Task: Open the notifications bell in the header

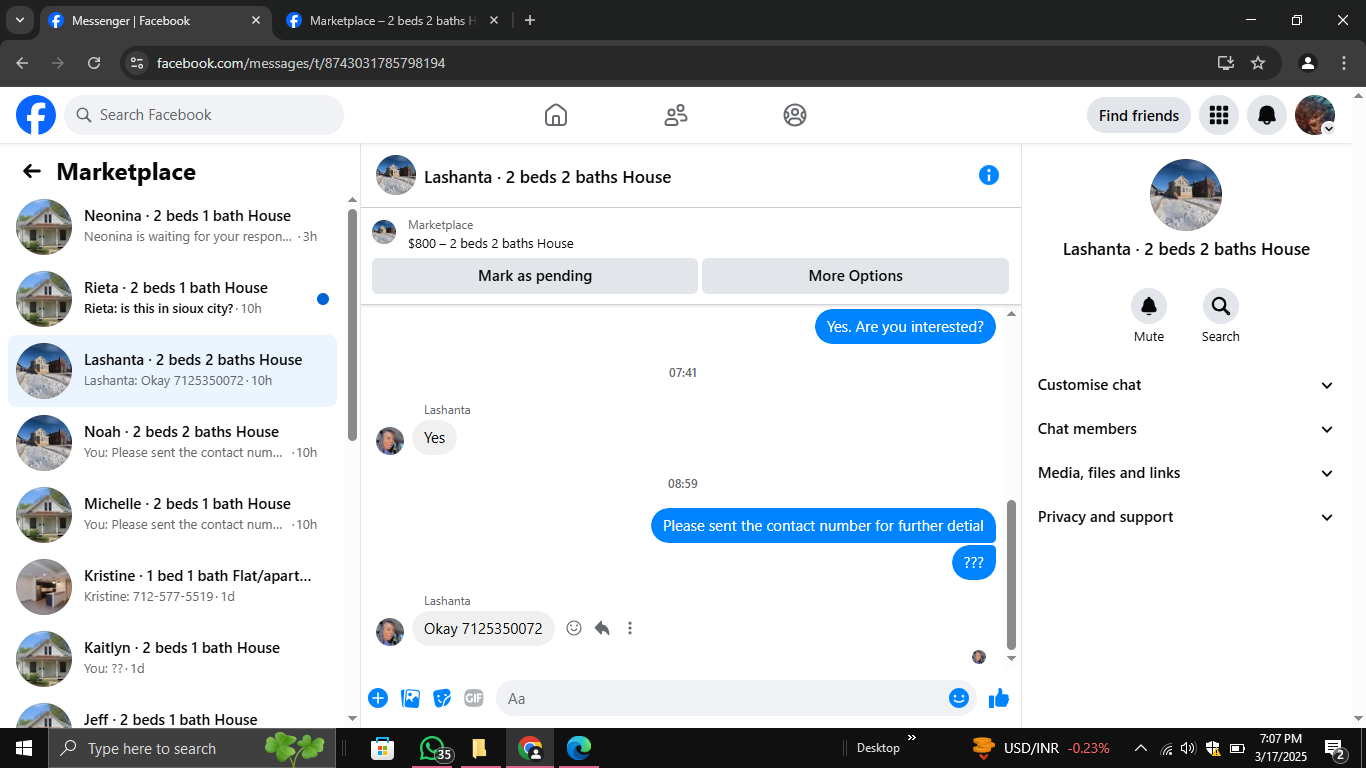Action: (x=1267, y=115)
